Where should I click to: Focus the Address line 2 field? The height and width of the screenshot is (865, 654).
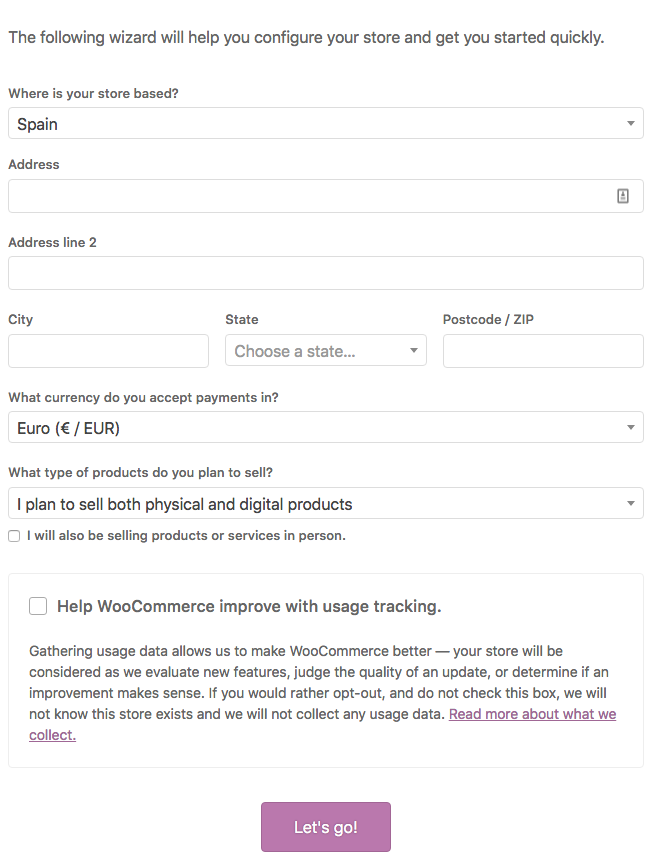click(x=326, y=273)
